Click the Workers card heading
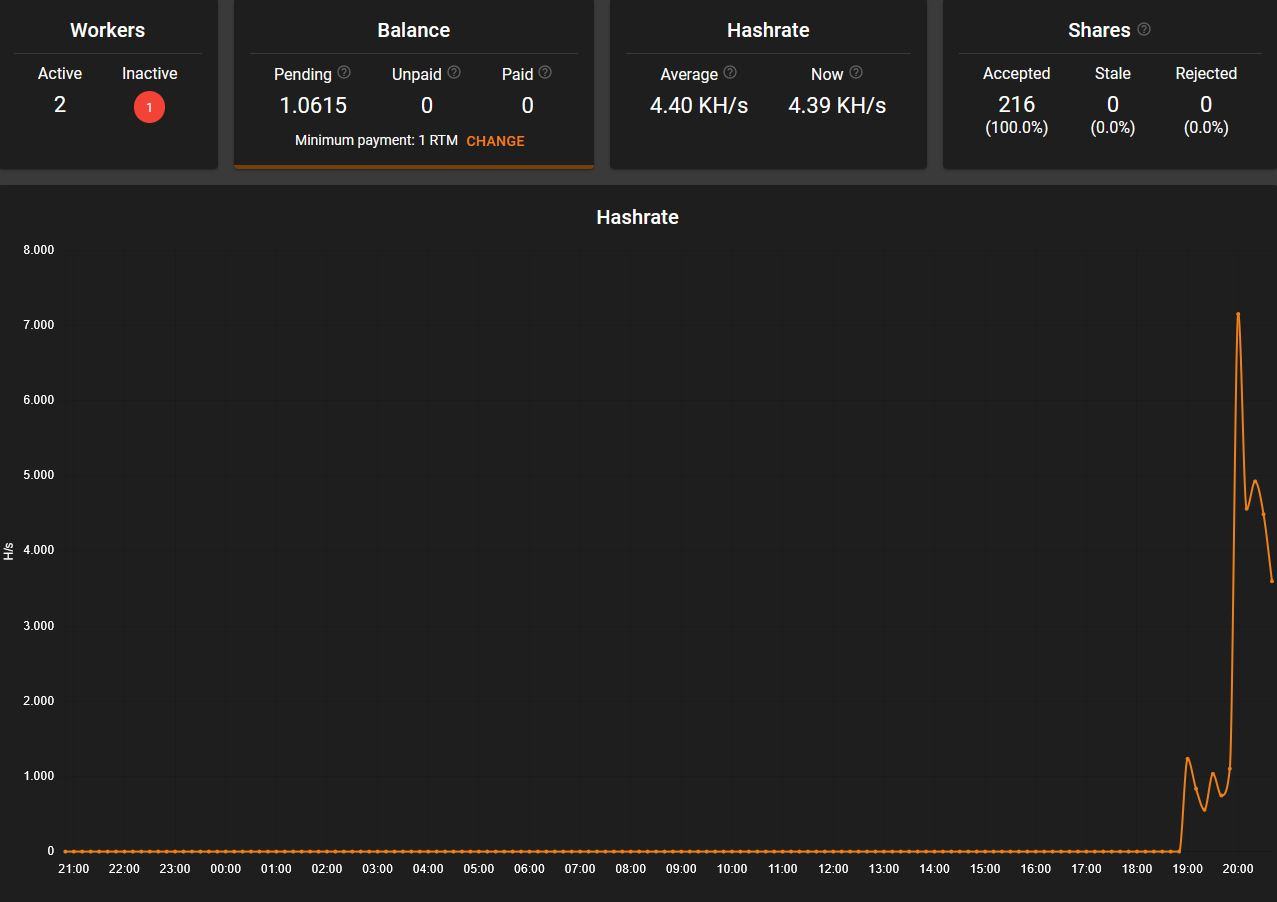Image resolution: width=1277 pixels, height=902 pixels. point(107,30)
